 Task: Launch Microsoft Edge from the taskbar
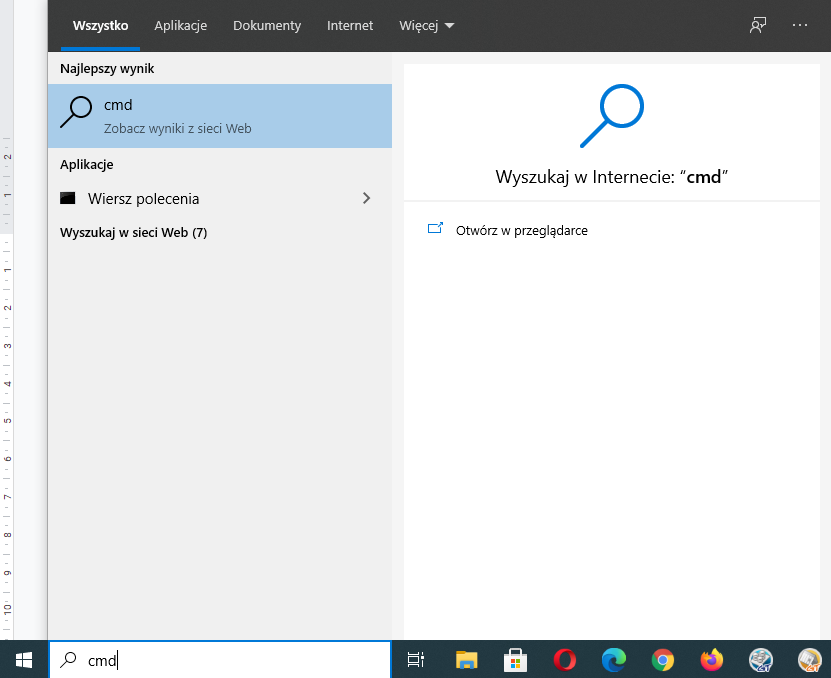[613, 659]
